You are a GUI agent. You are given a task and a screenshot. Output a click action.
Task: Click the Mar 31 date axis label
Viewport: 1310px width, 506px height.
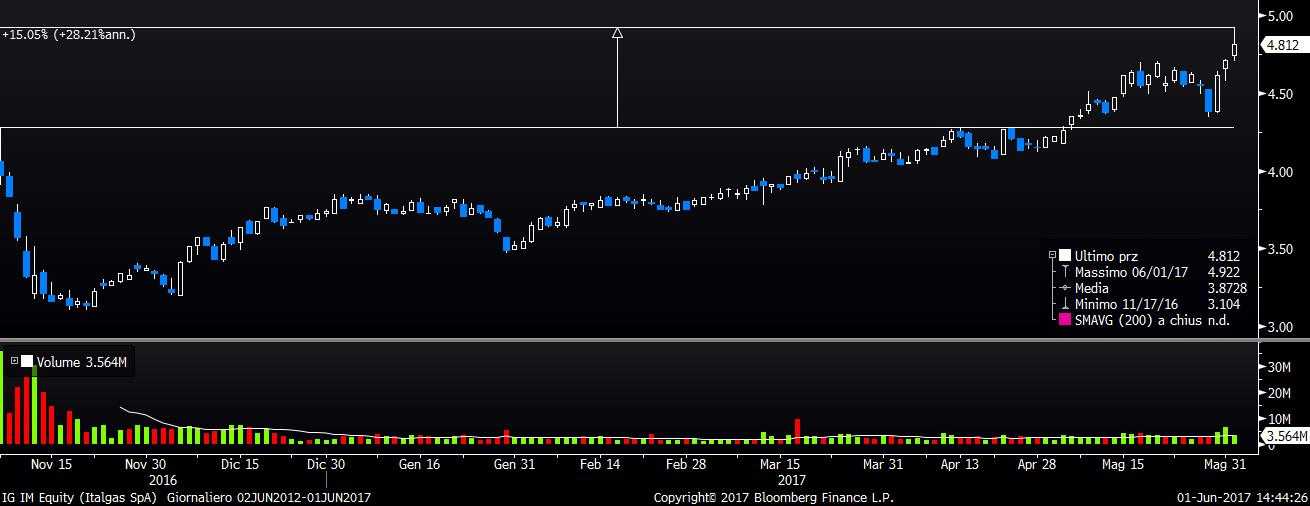[x=883, y=464]
